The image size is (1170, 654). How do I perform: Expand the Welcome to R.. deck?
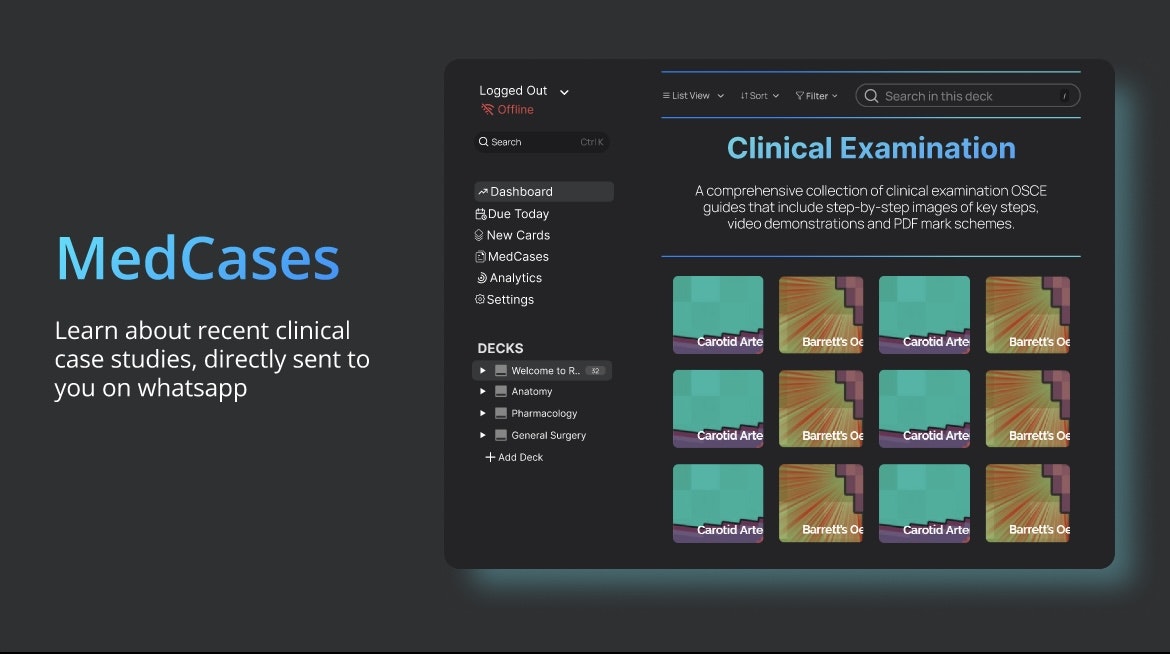(x=483, y=370)
